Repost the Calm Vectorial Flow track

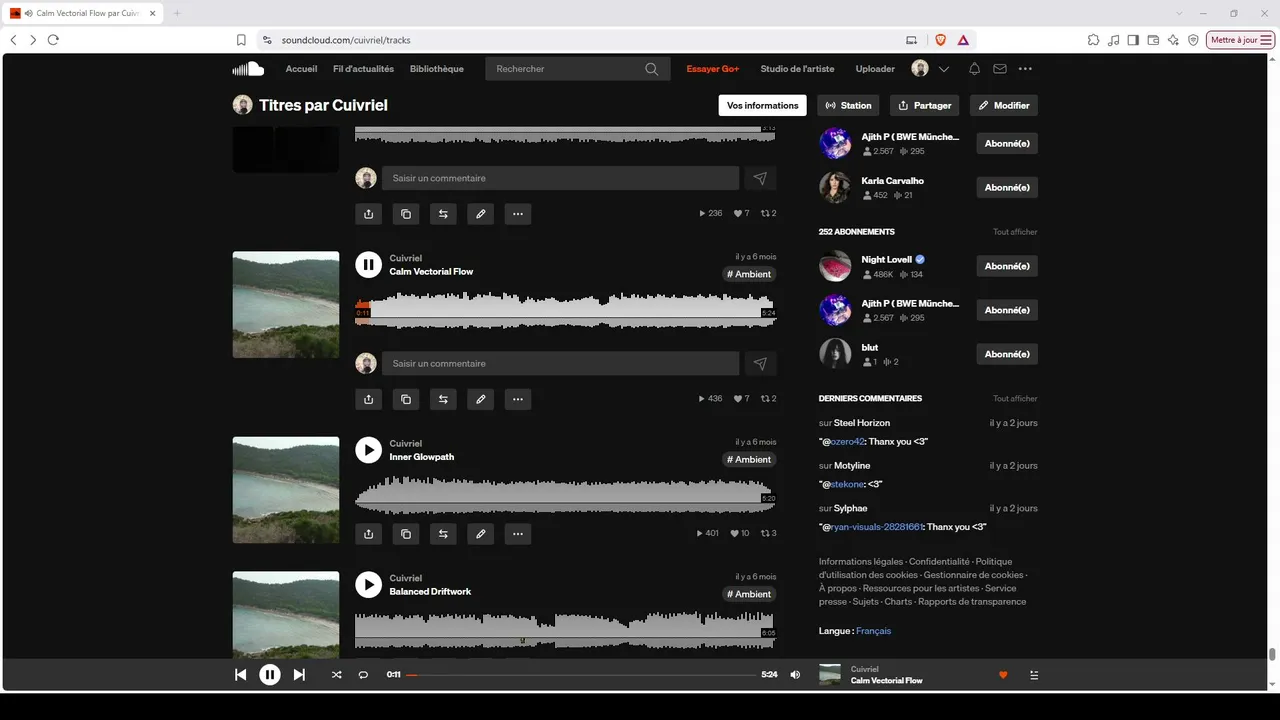pos(443,399)
